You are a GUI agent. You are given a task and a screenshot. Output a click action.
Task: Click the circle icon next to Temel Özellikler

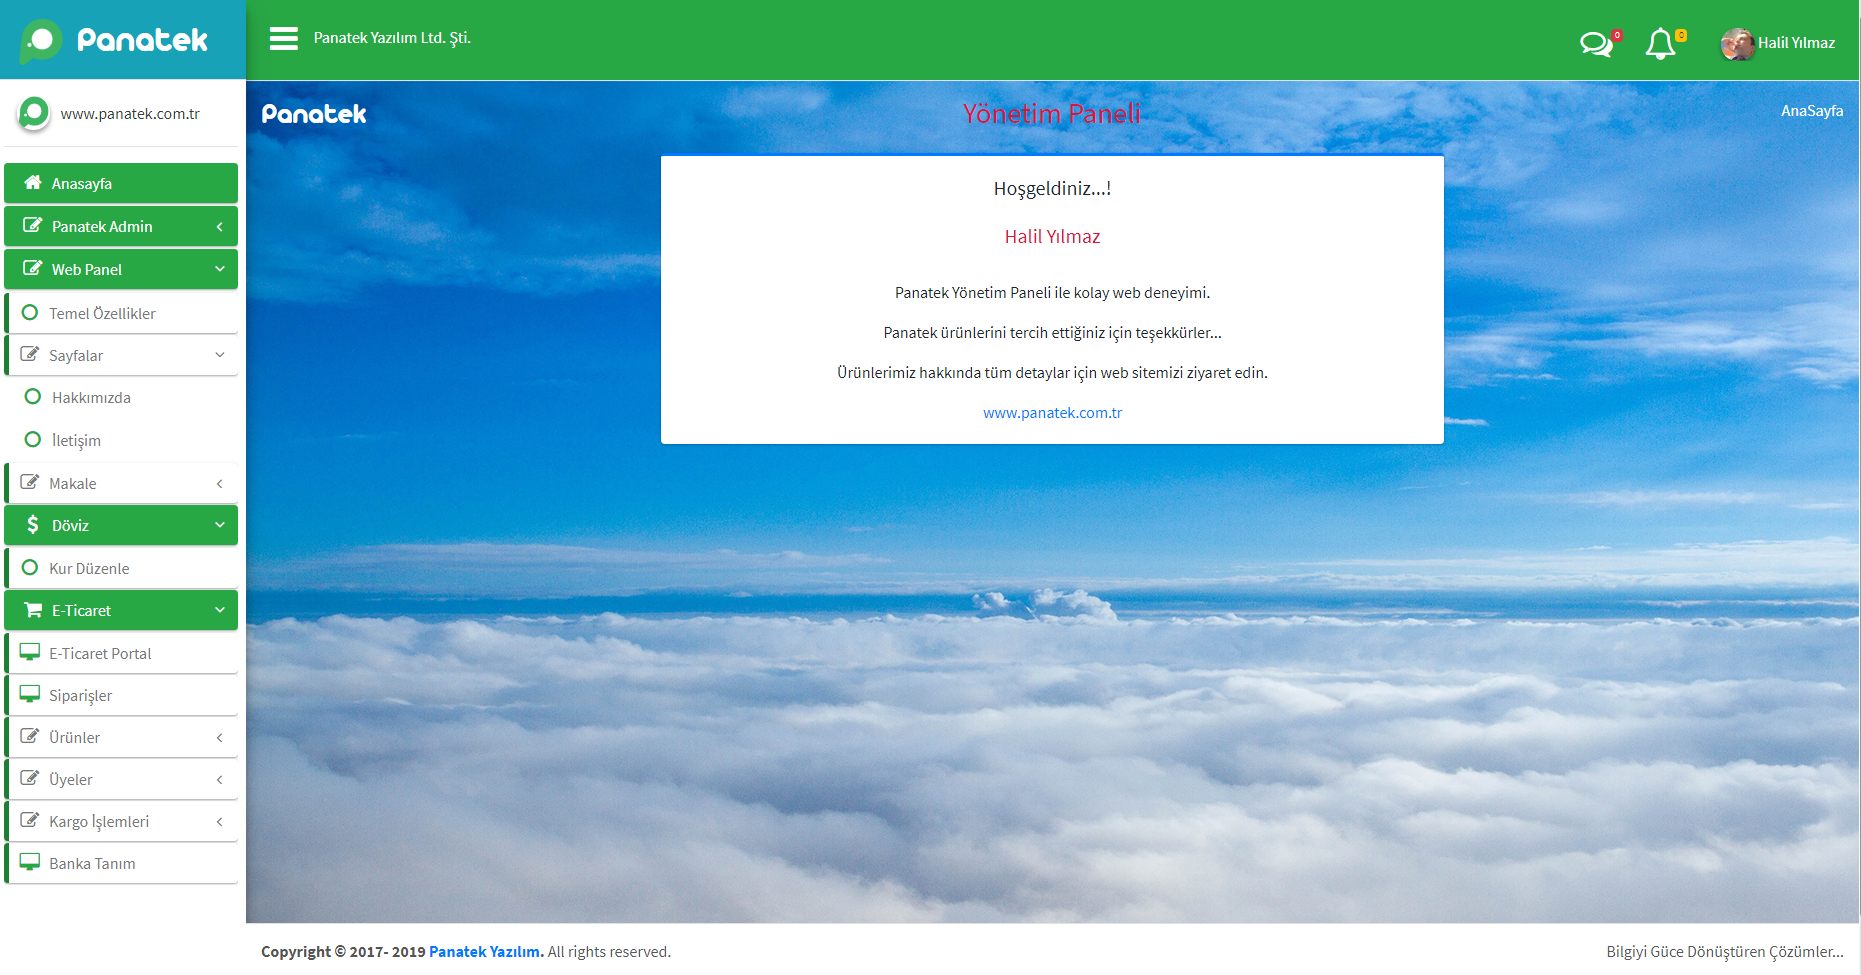pyautogui.click(x=30, y=312)
